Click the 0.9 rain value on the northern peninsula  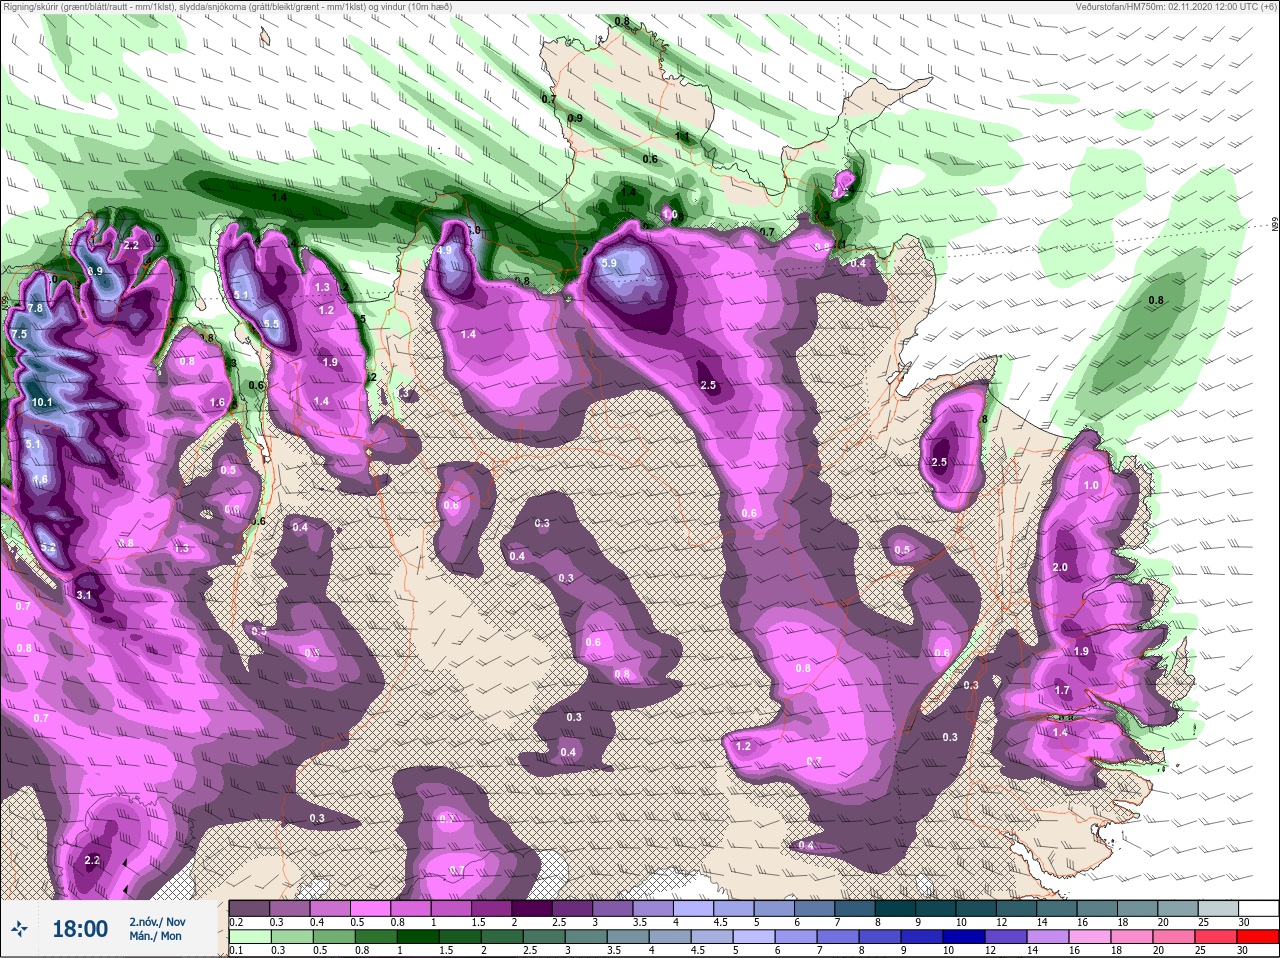[x=574, y=118]
